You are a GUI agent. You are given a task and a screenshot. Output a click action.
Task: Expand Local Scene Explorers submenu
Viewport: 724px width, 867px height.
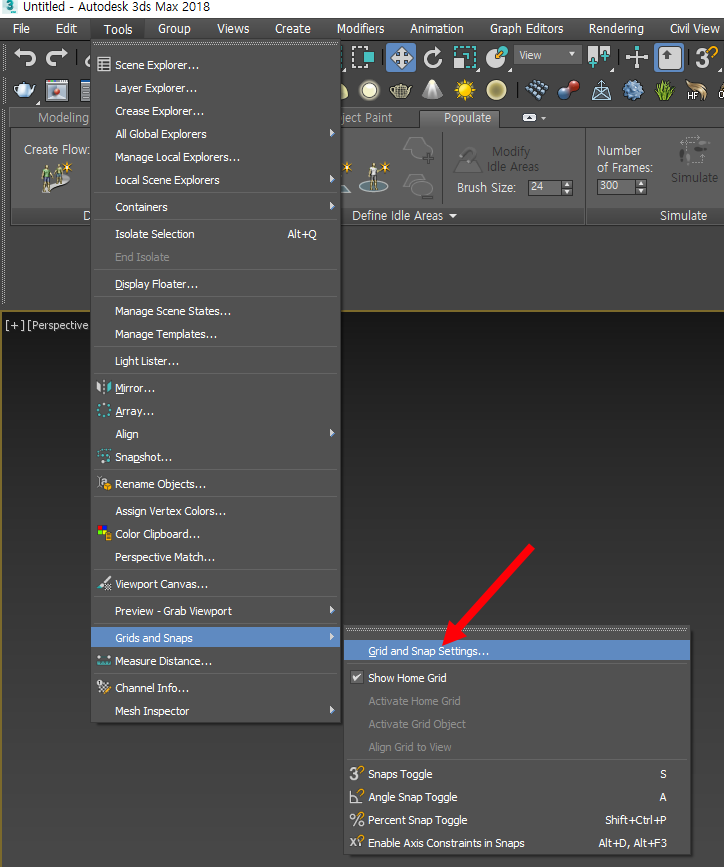[x=216, y=180]
